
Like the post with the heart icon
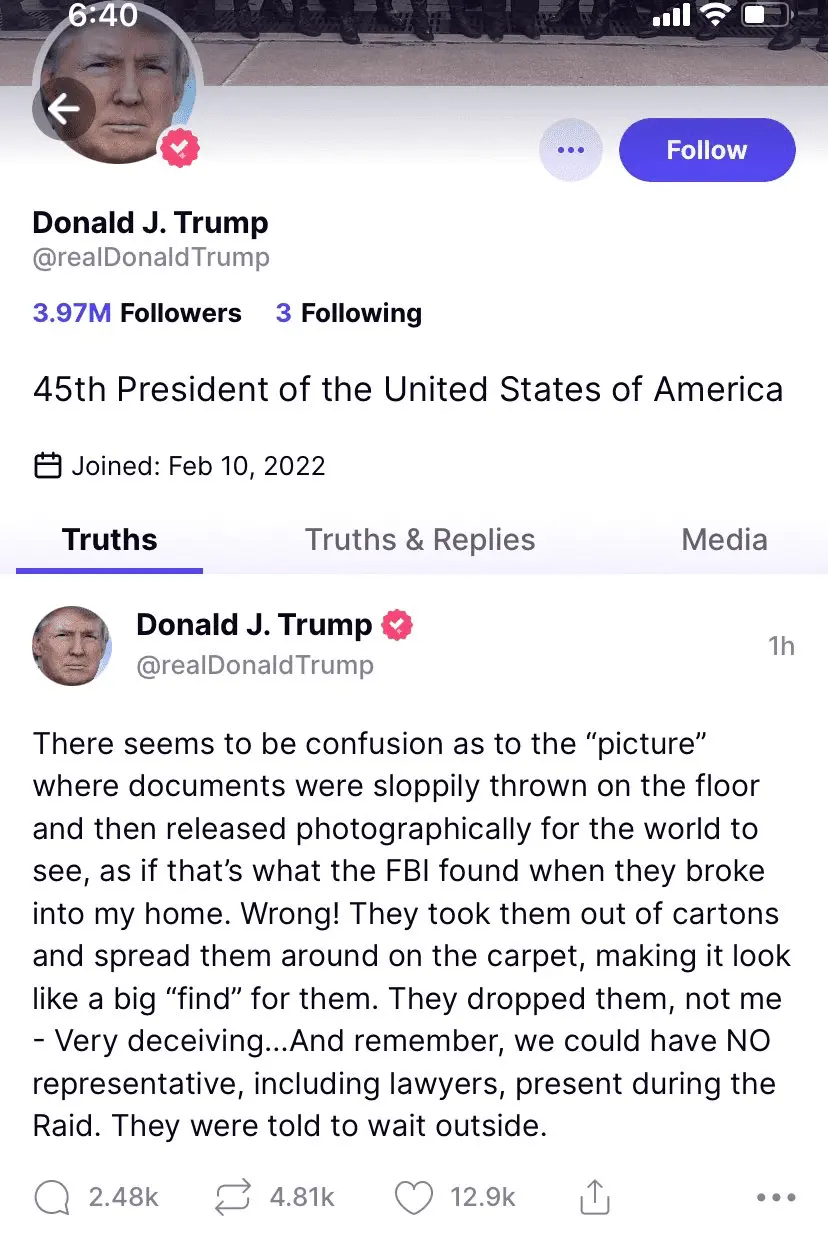[x=414, y=1197]
